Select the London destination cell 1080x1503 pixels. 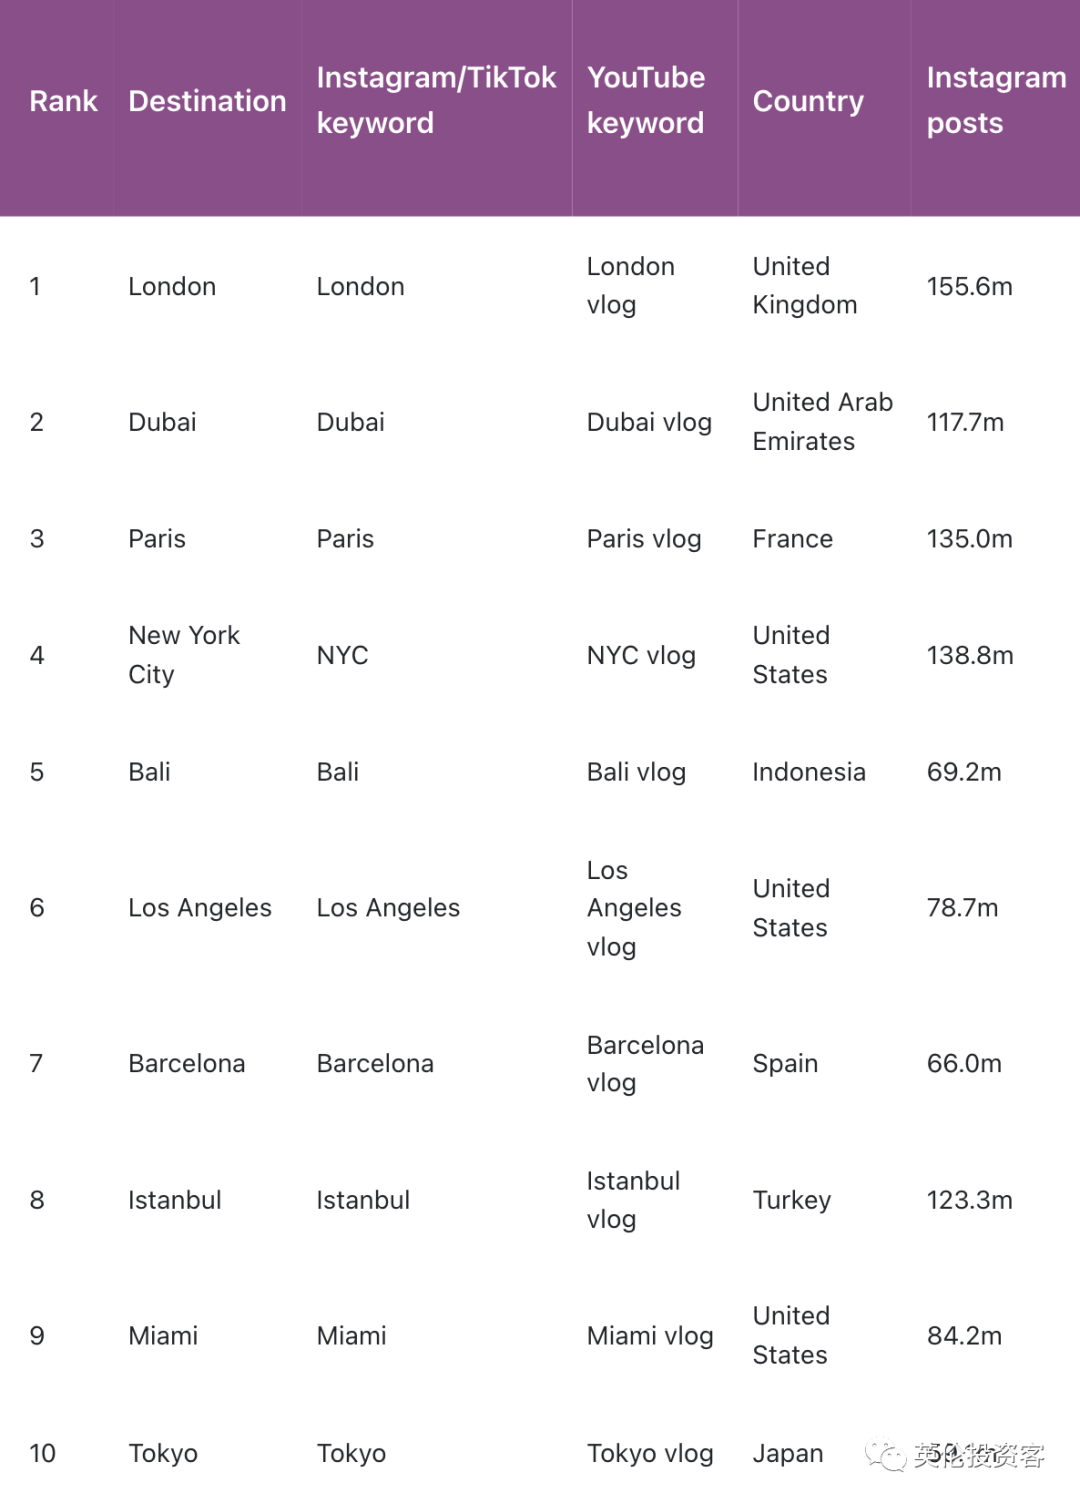172,287
